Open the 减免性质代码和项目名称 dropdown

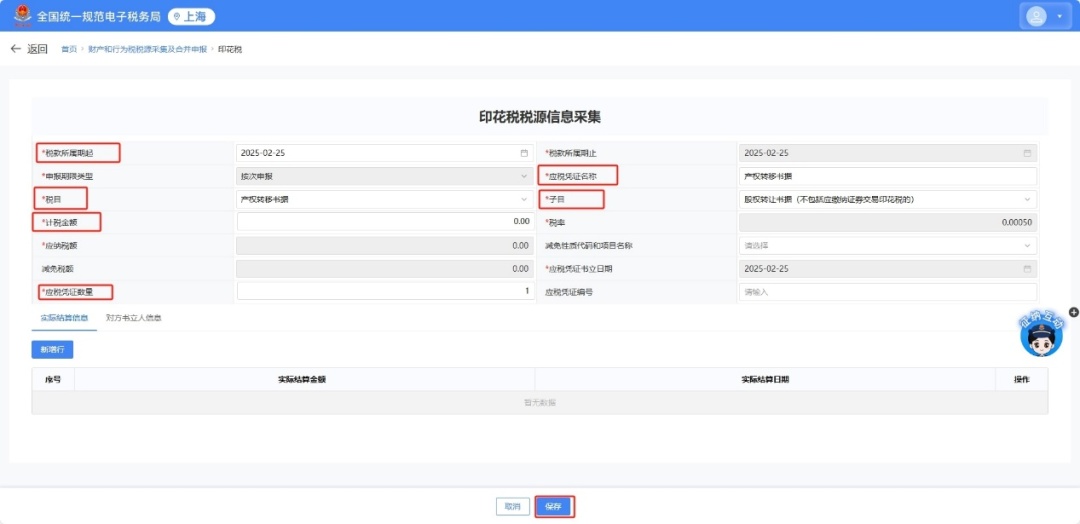(x=1027, y=245)
